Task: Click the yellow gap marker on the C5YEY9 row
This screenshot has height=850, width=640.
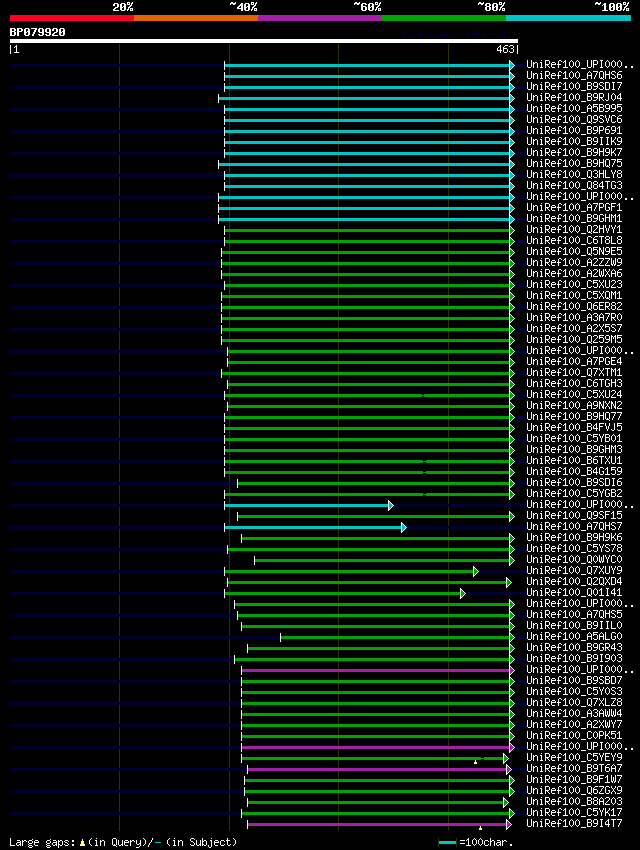Action: (x=475, y=762)
